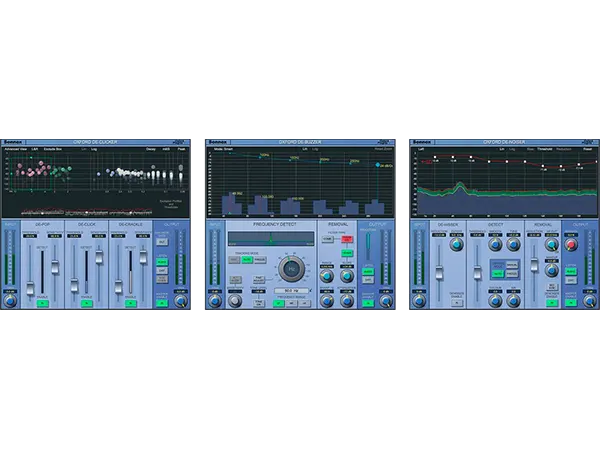Toggle the De-Noiser enable IN in Removal
Image resolution: width=600 pixels, height=450 pixels.
[x=551, y=303]
